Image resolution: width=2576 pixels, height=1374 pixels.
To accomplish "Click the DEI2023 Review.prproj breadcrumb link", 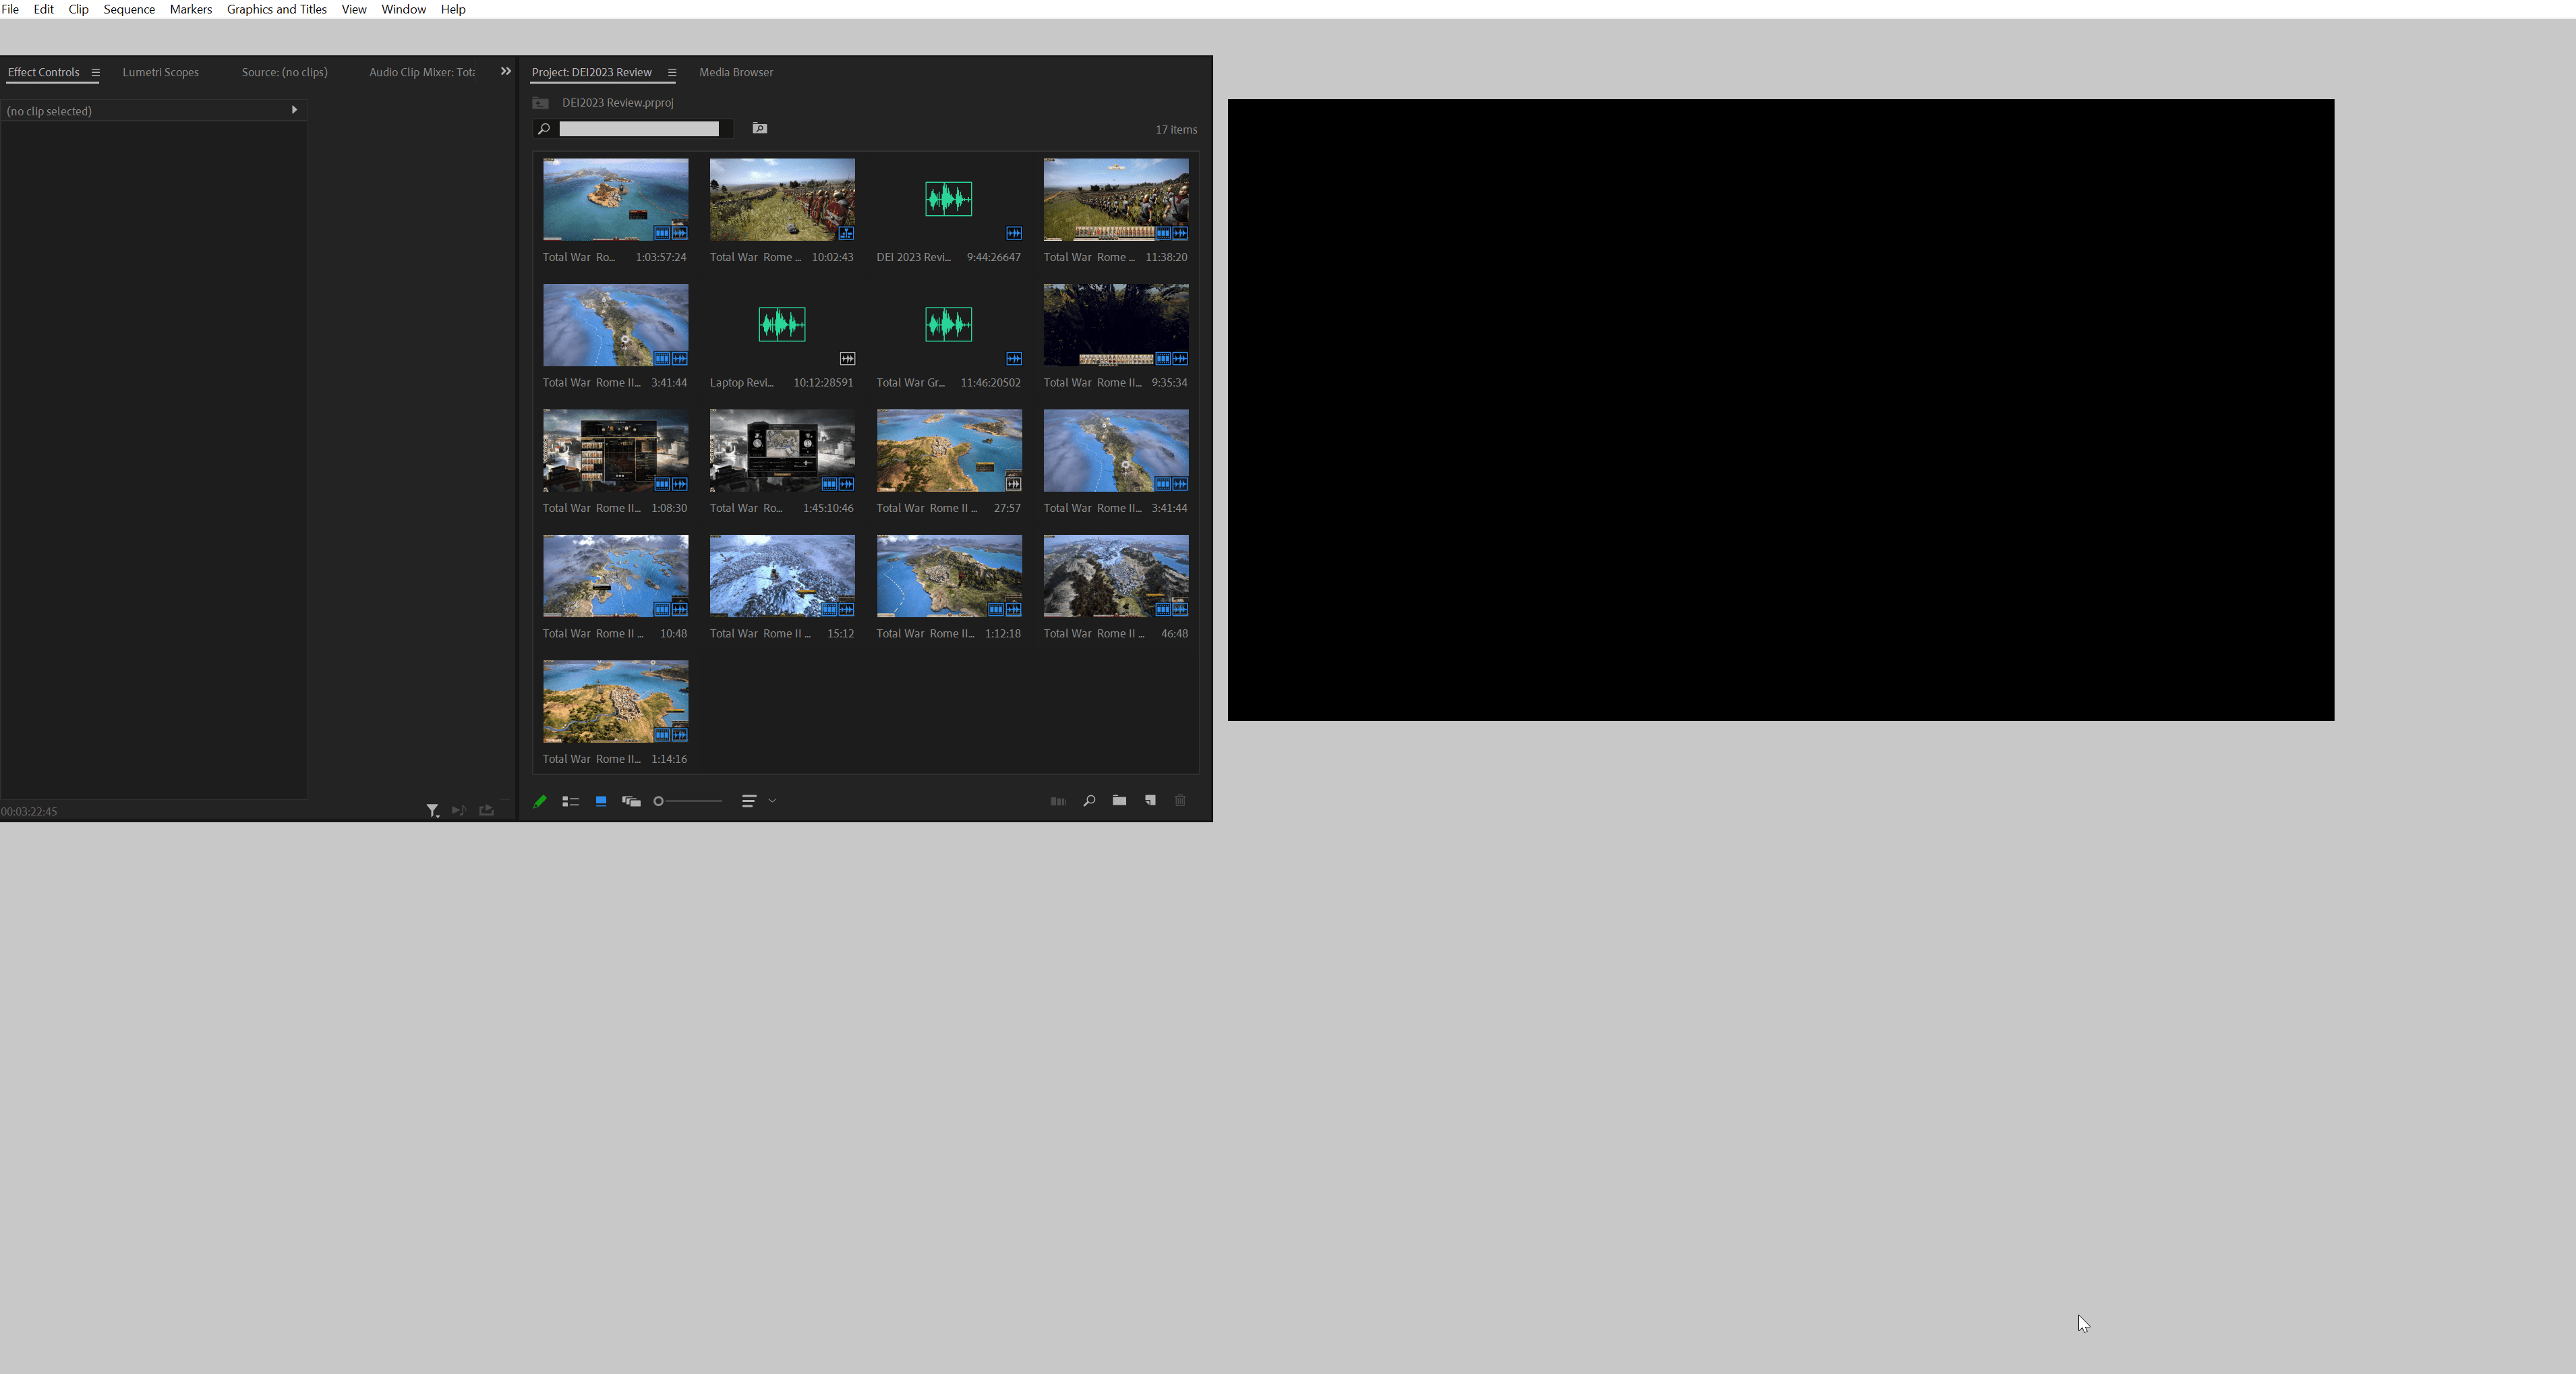I will [617, 102].
